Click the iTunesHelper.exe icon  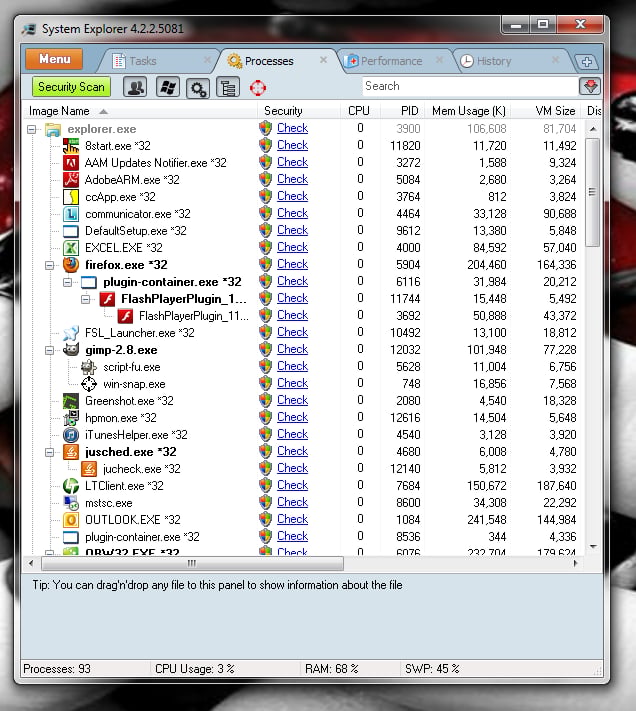click(x=71, y=435)
